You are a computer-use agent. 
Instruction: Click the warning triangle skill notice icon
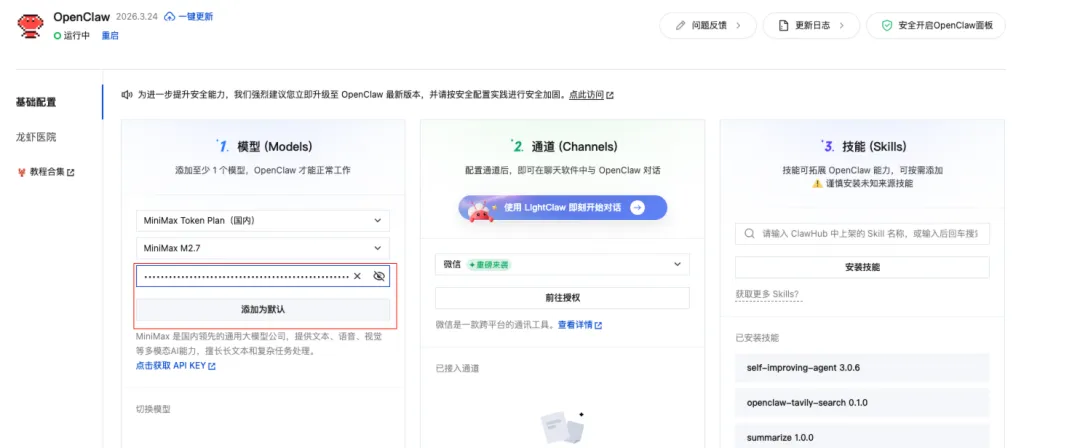click(817, 184)
